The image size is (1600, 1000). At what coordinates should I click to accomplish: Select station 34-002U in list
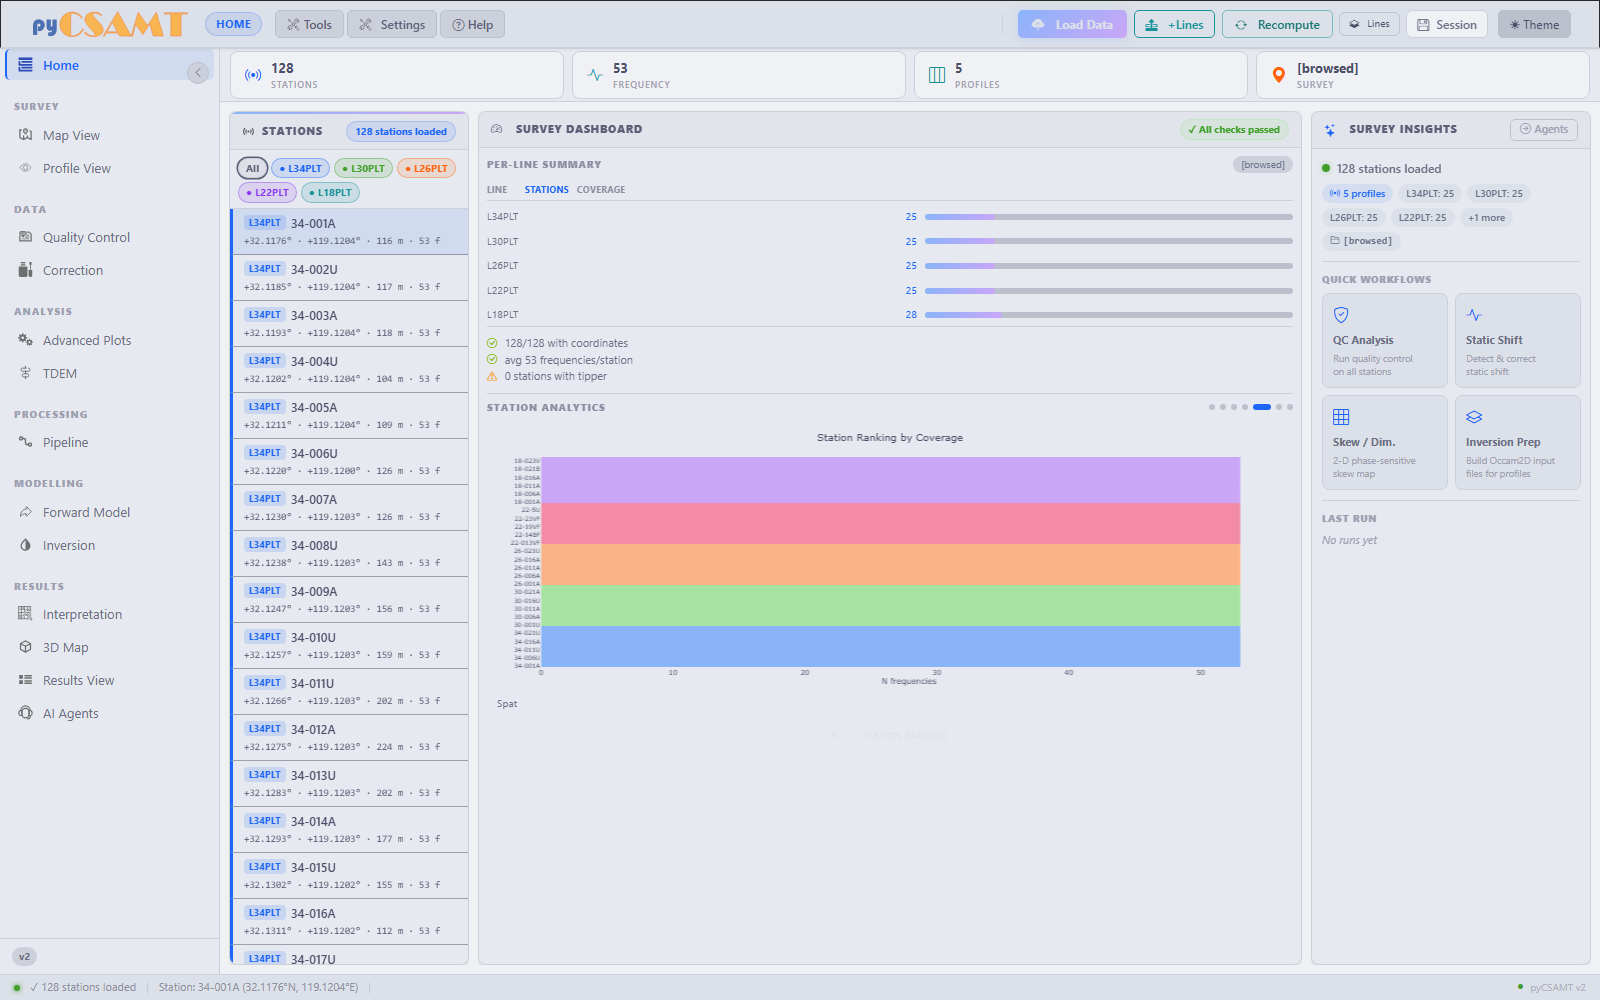tap(350, 277)
